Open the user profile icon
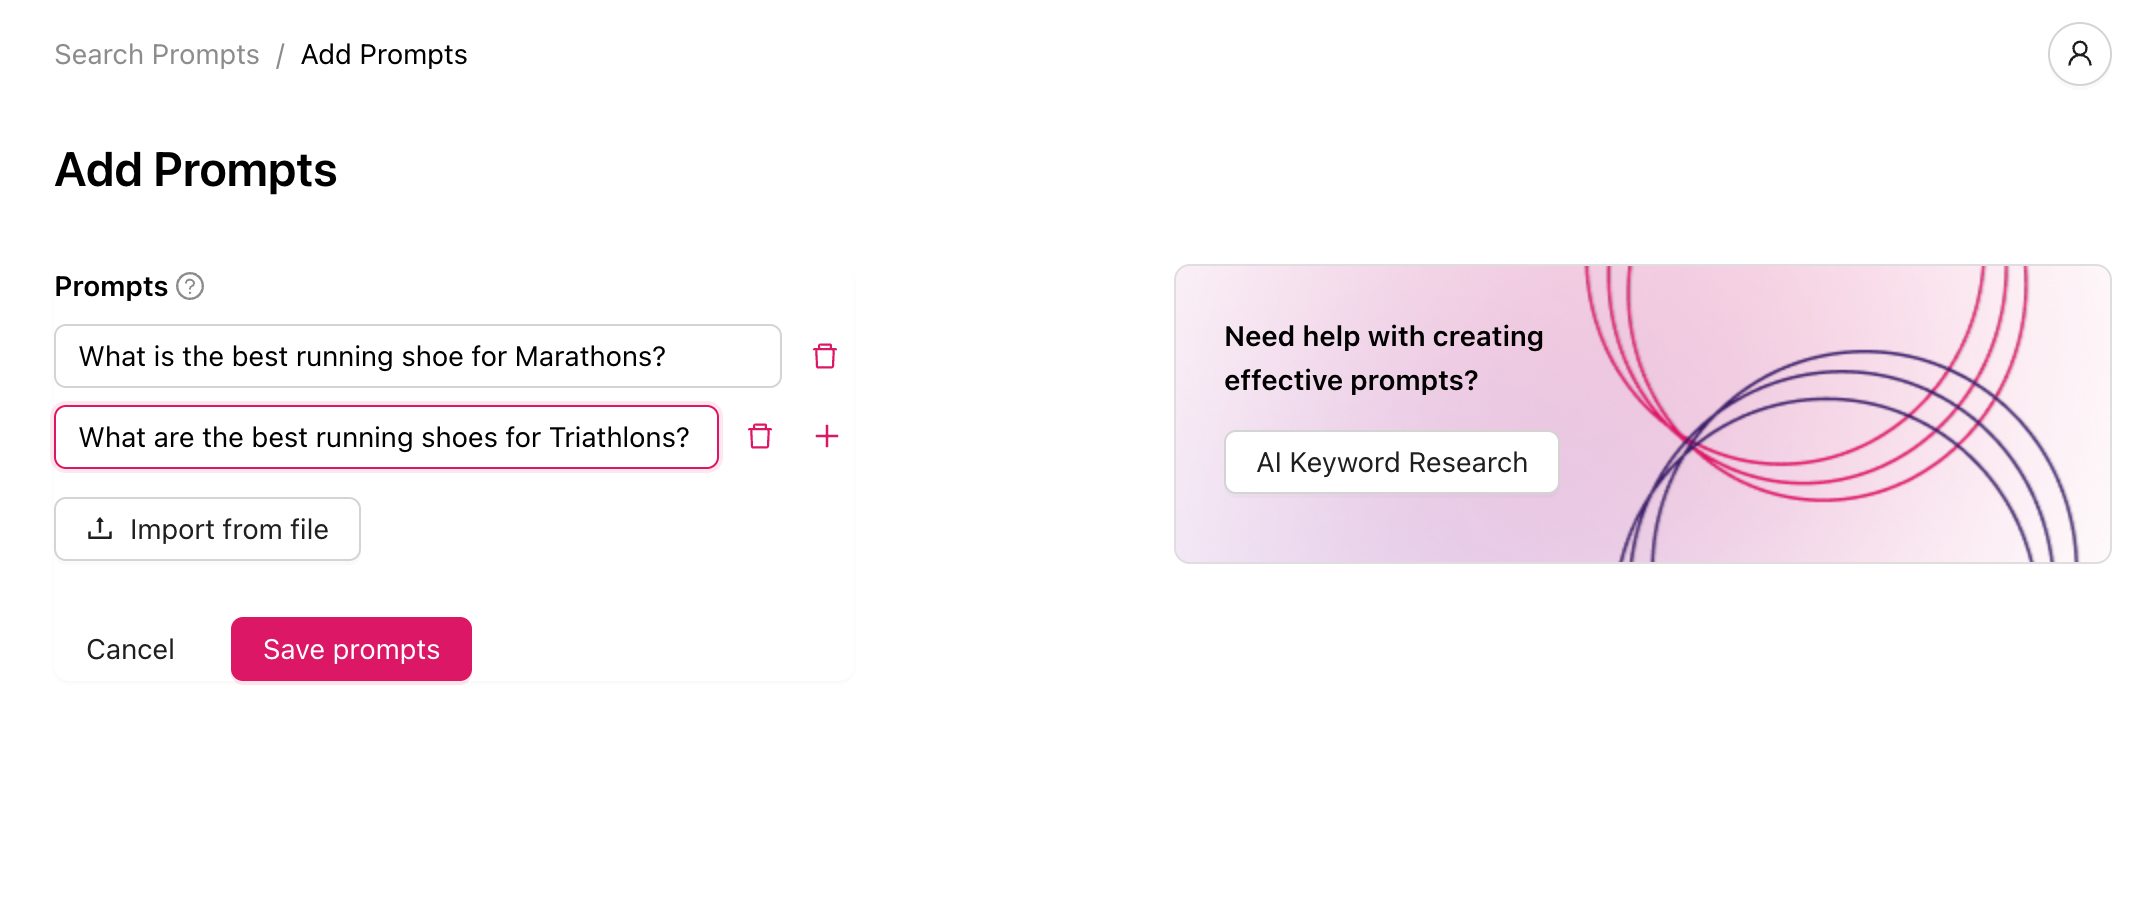 2078,54
